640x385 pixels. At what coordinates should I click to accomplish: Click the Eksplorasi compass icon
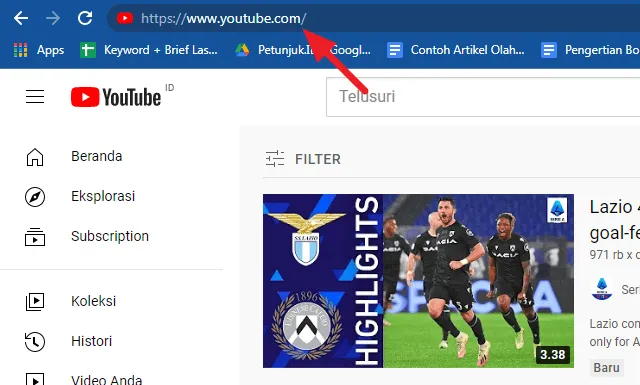(35, 197)
